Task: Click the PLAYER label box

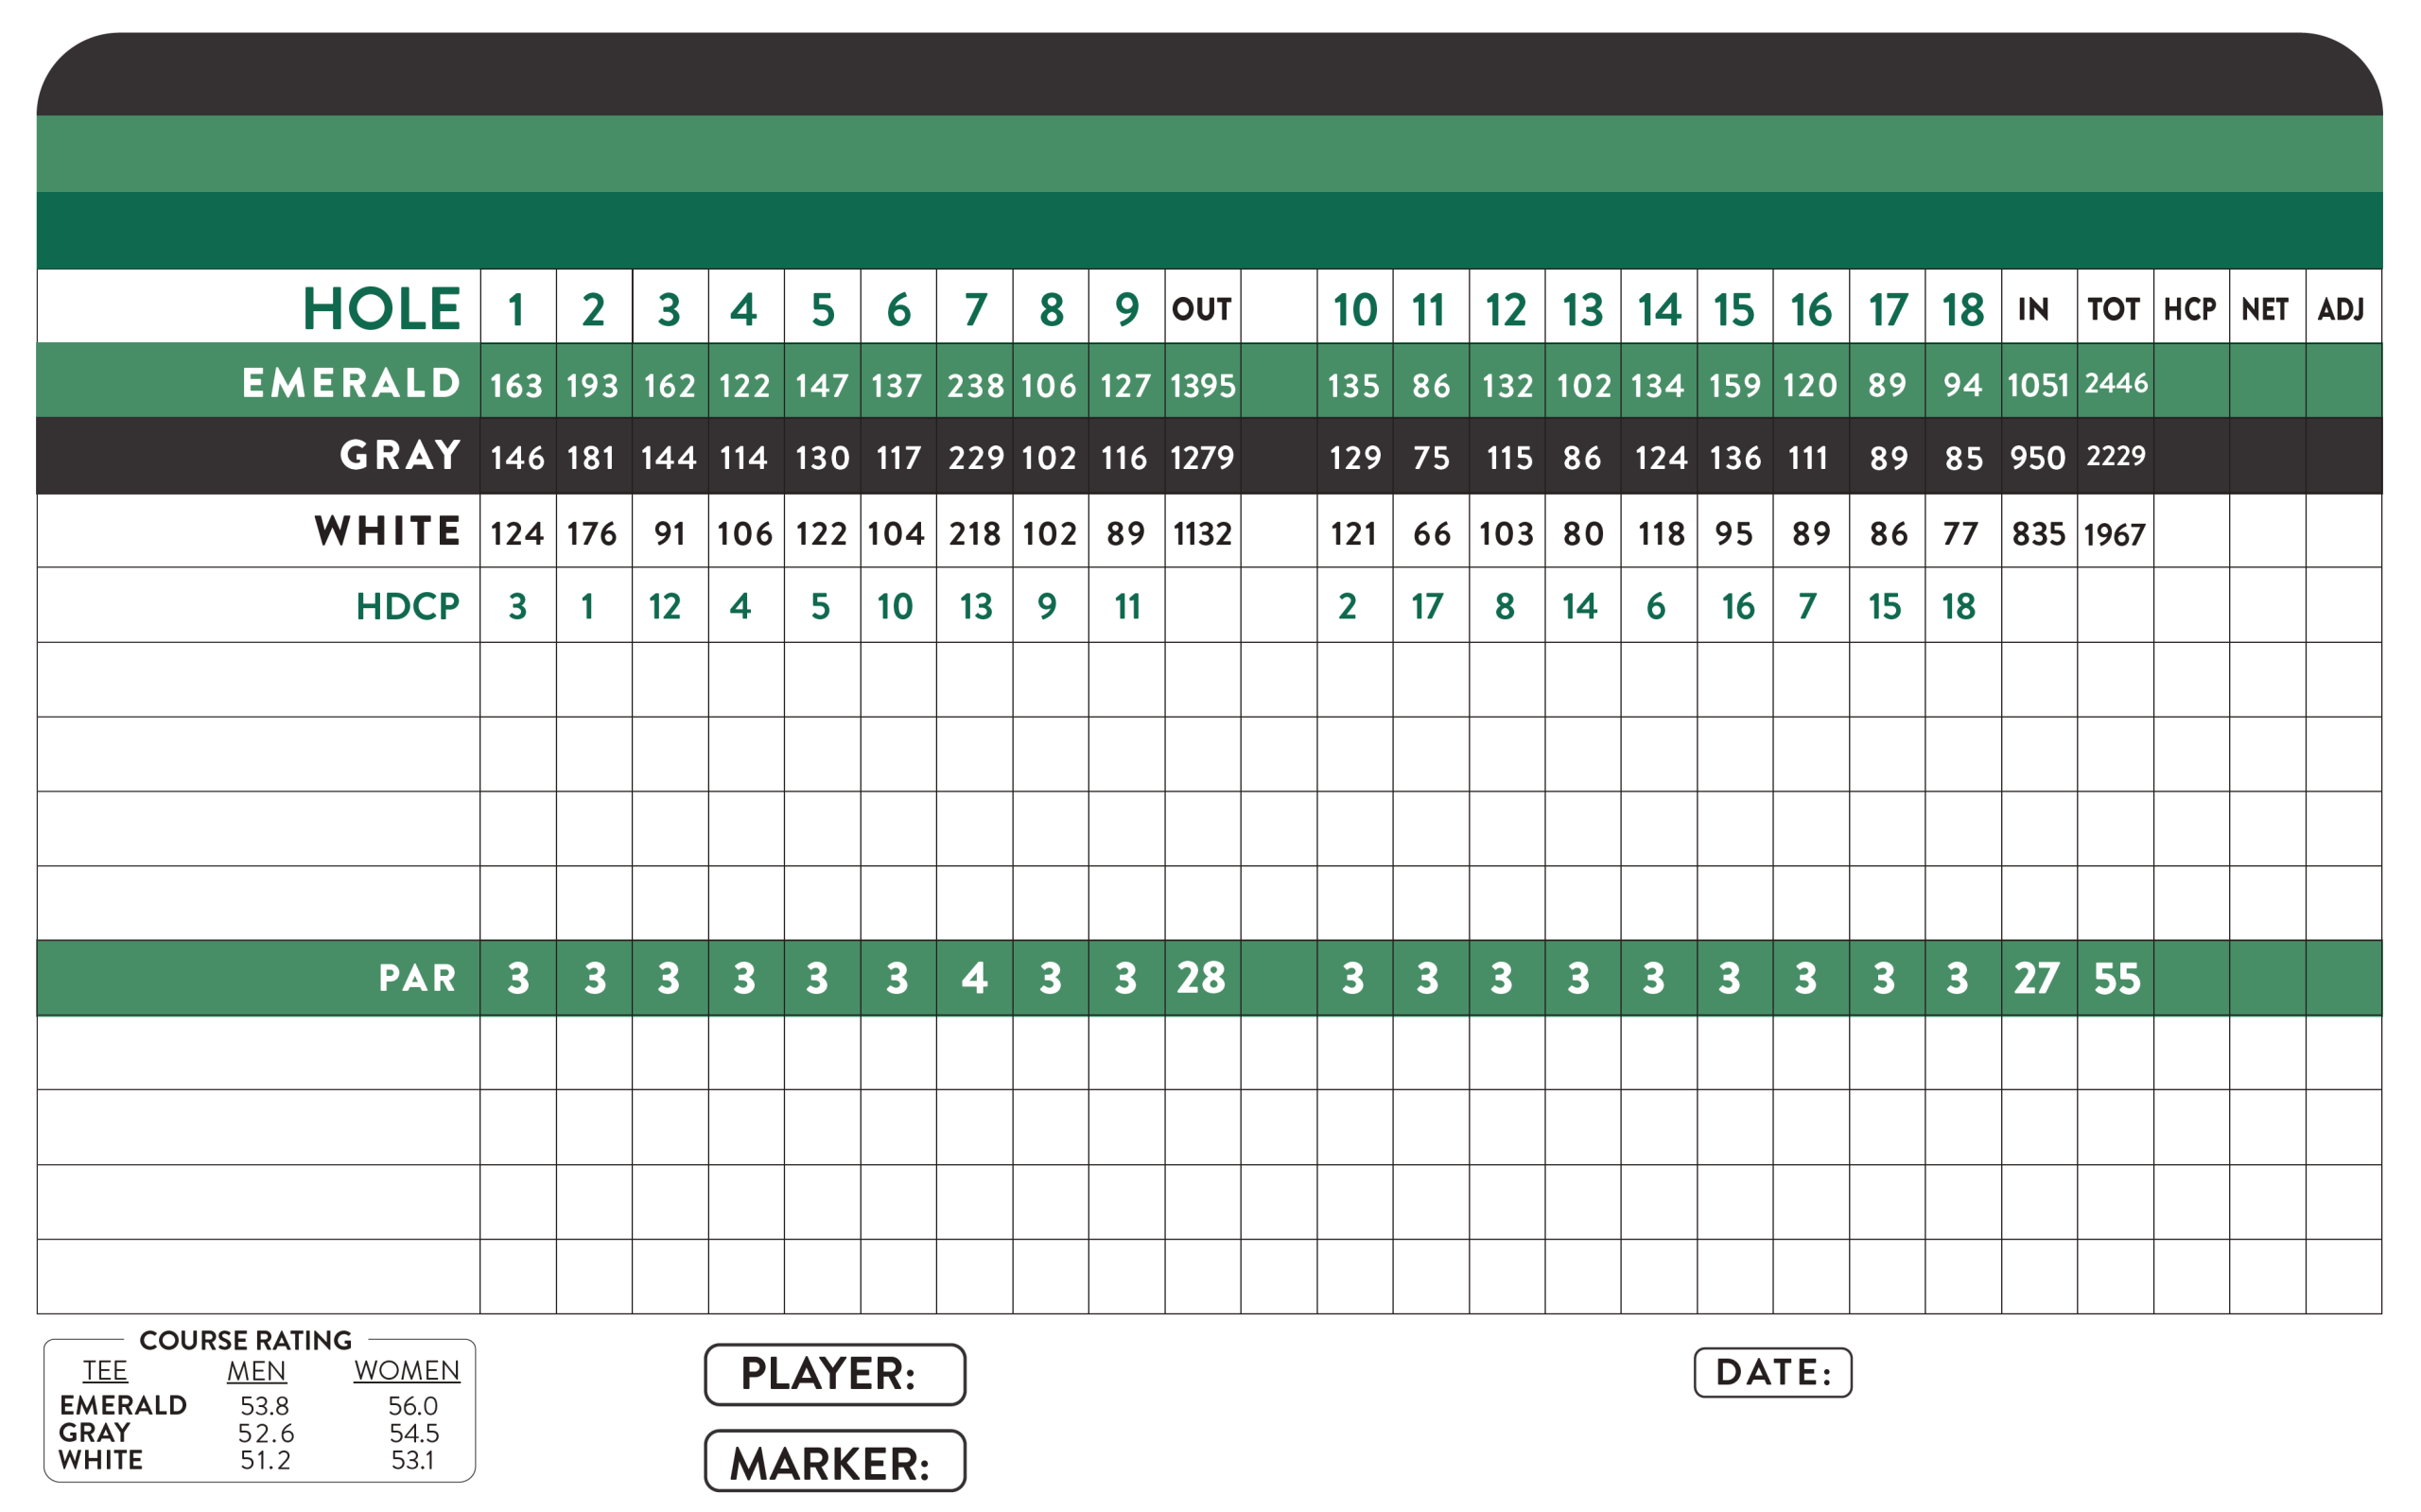Action: coord(834,1374)
